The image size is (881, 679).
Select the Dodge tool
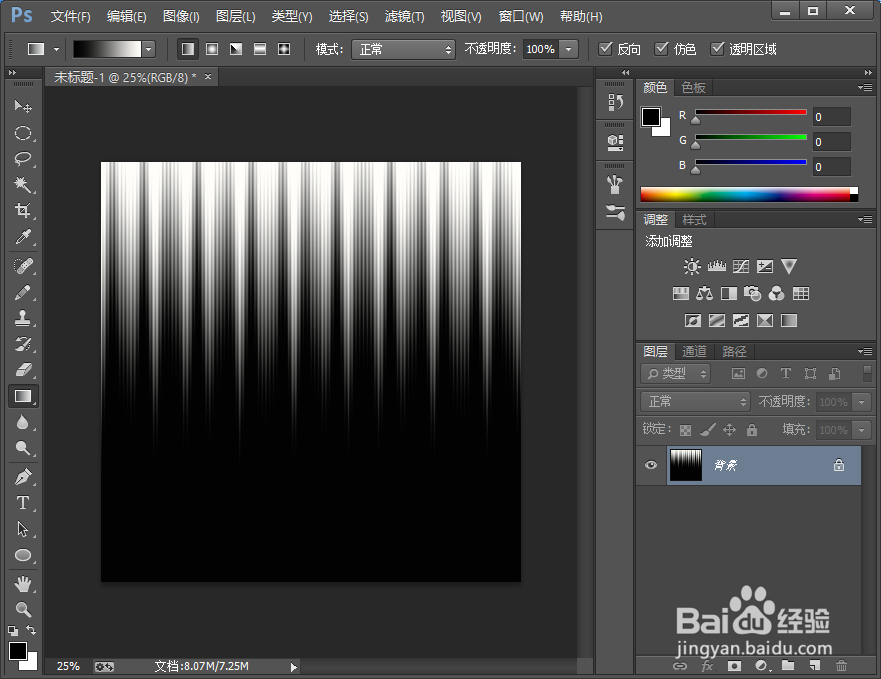tap(23, 448)
